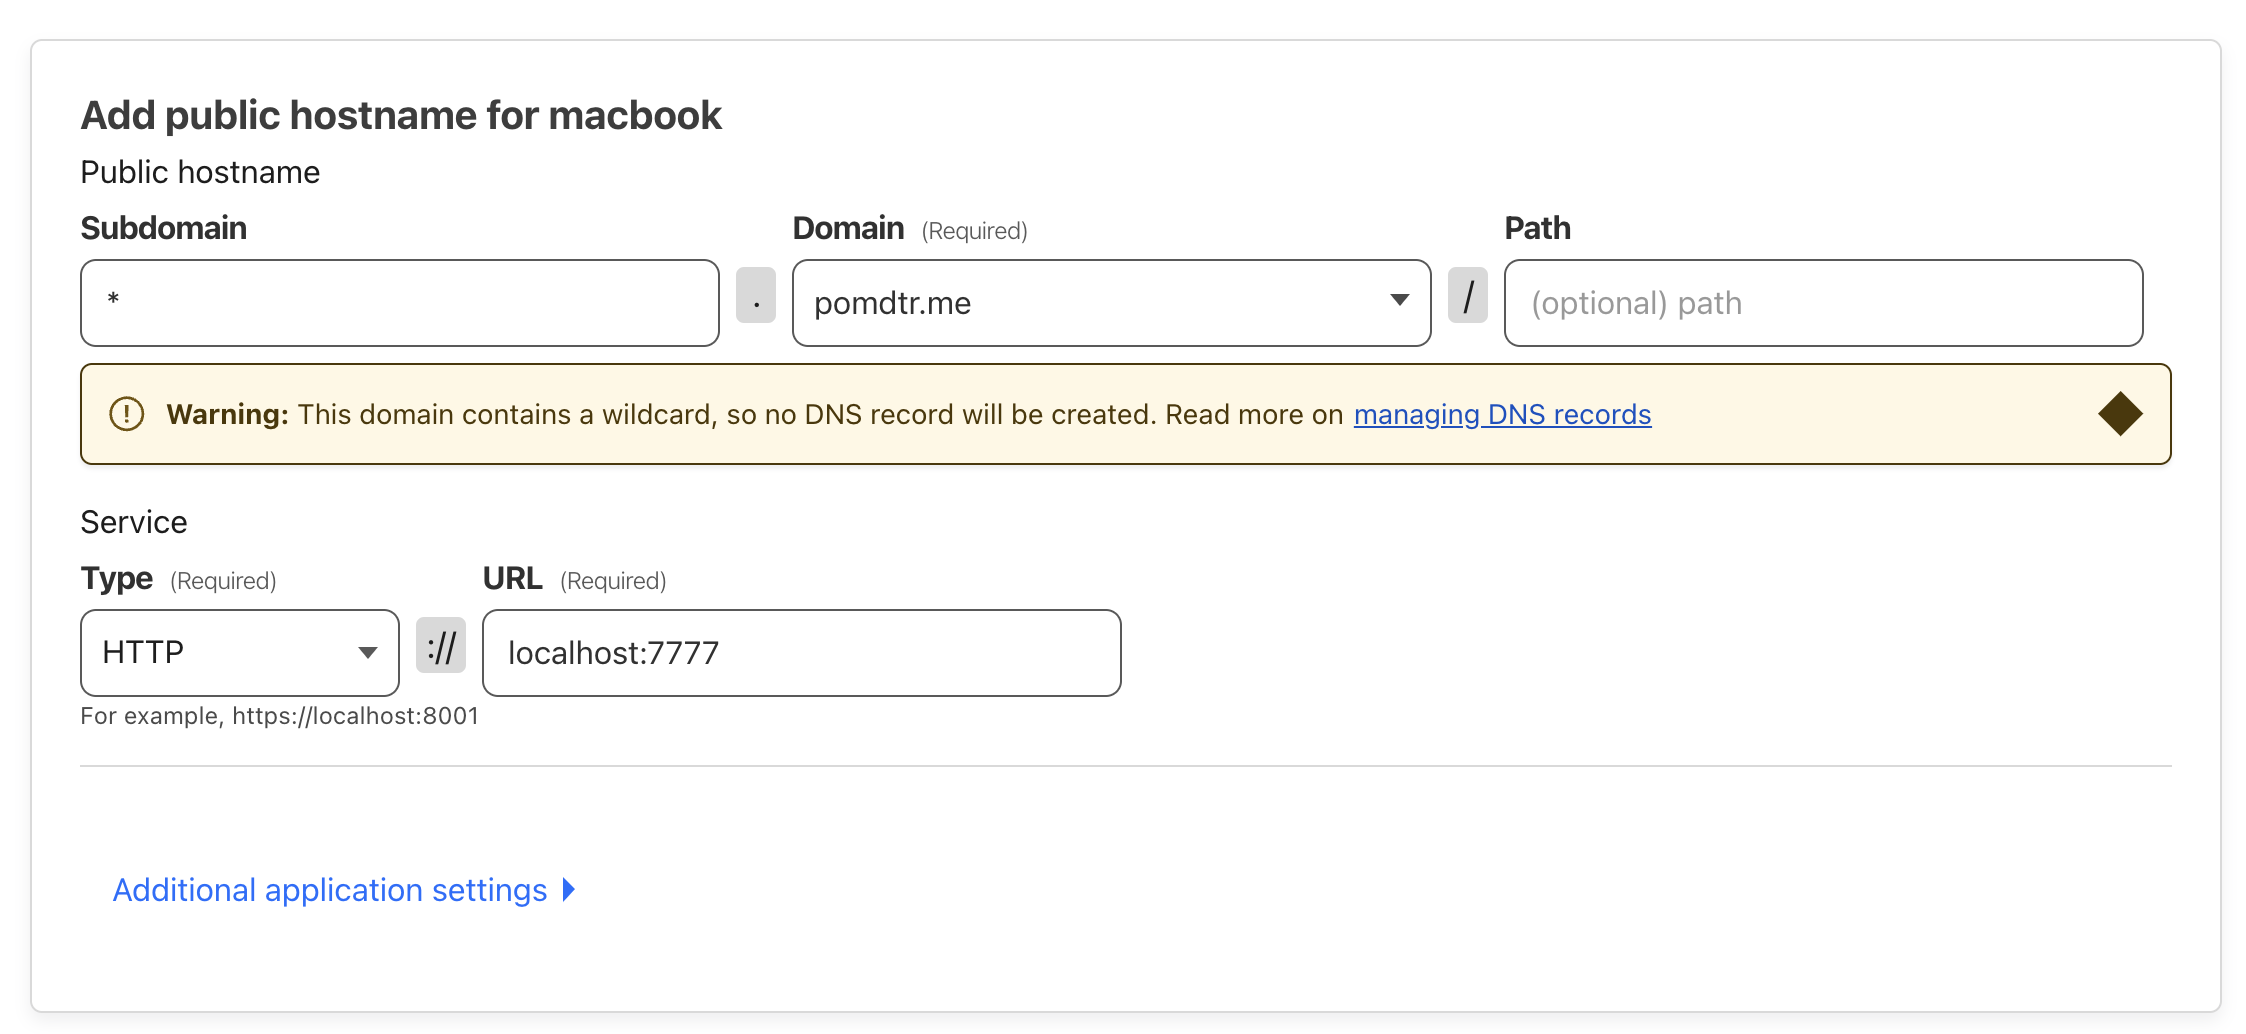Open the Domain dropdown arrow
Screen dimensions: 2246x1034
click(1400, 300)
